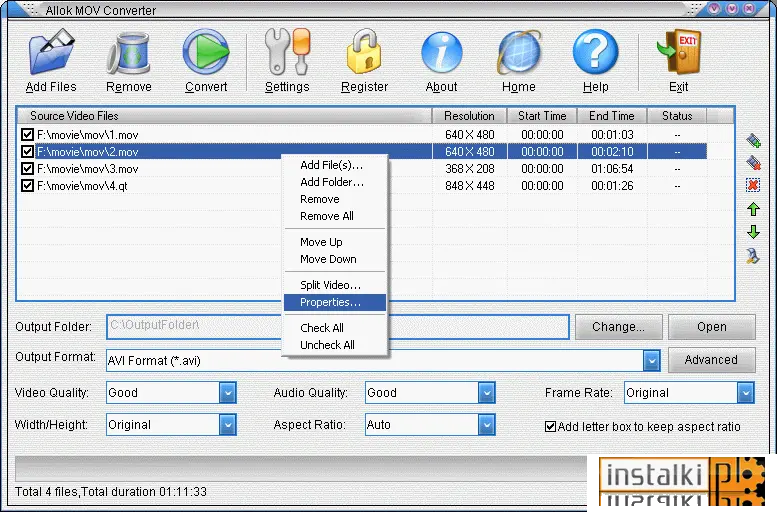Expand the Width/Height dropdown
777x512 pixels.
[227, 425]
